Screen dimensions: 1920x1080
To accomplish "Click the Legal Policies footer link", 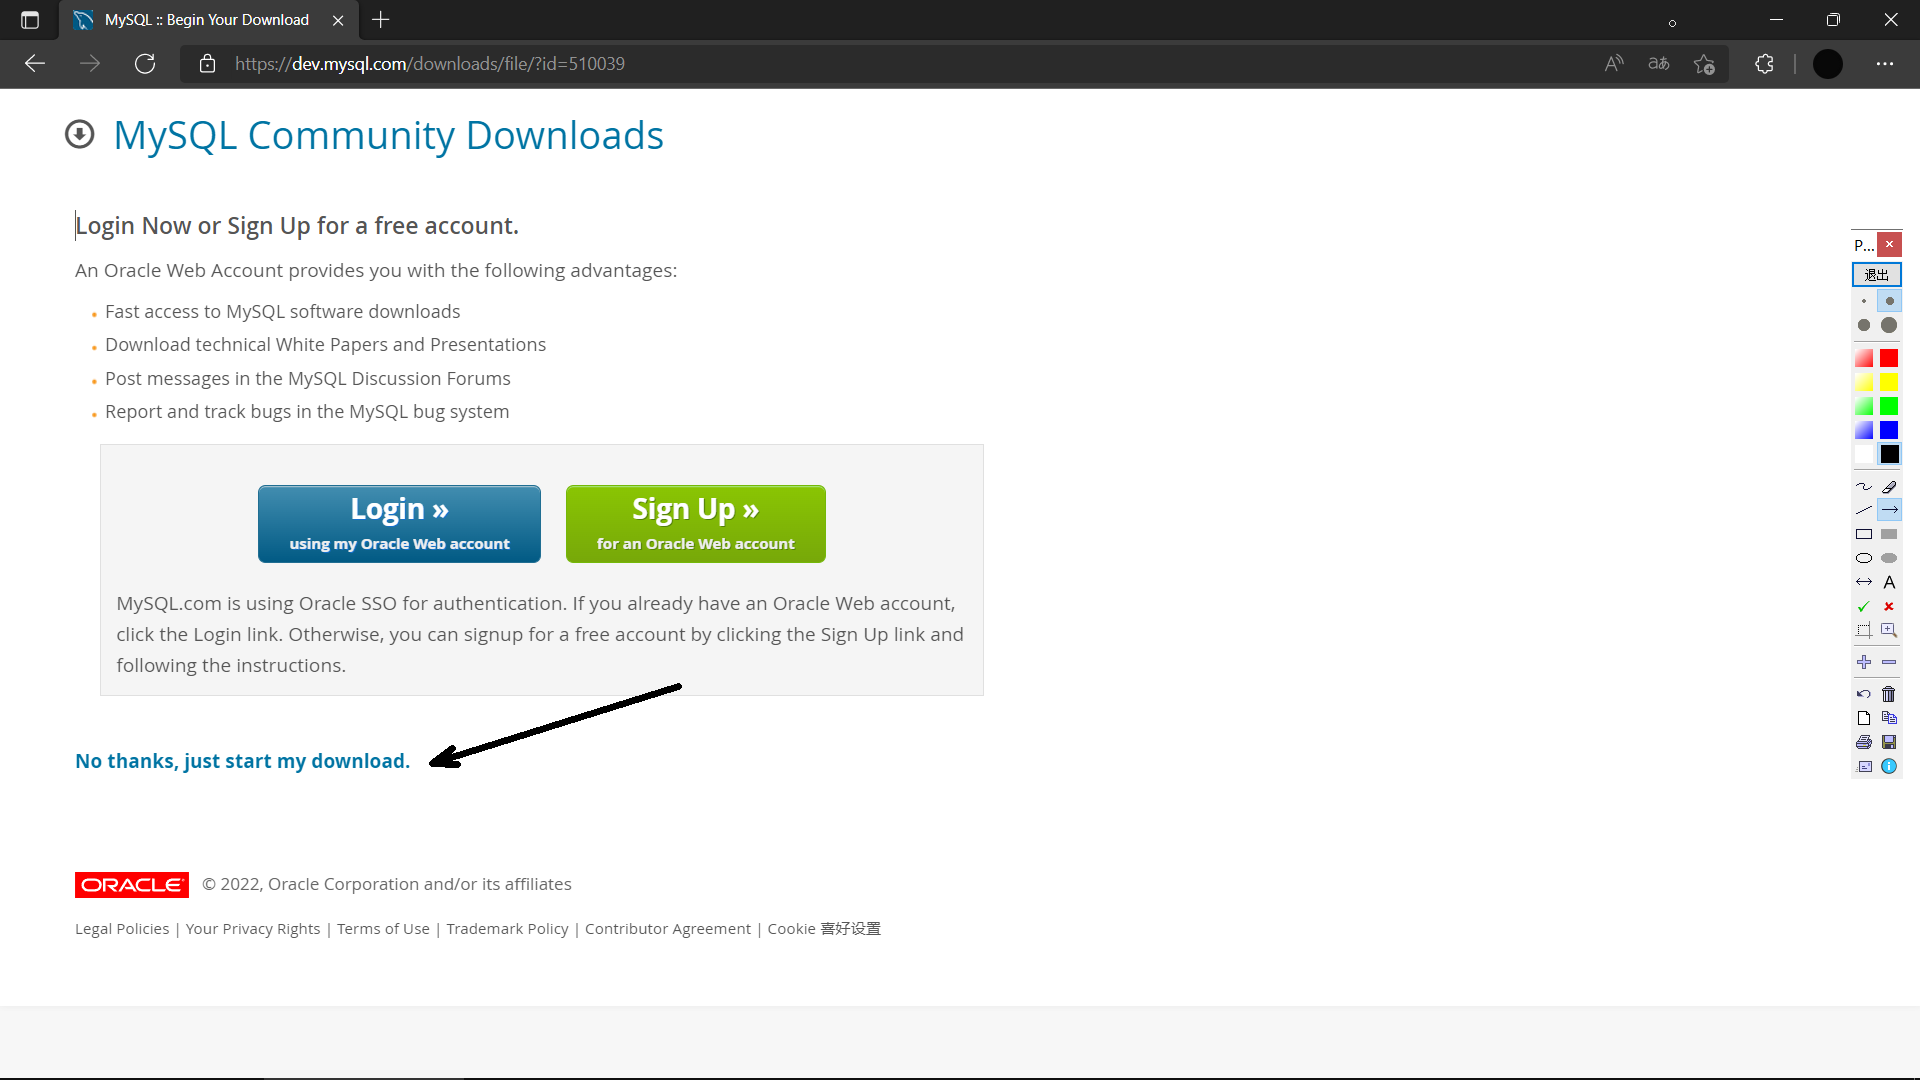I will tap(121, 927).
